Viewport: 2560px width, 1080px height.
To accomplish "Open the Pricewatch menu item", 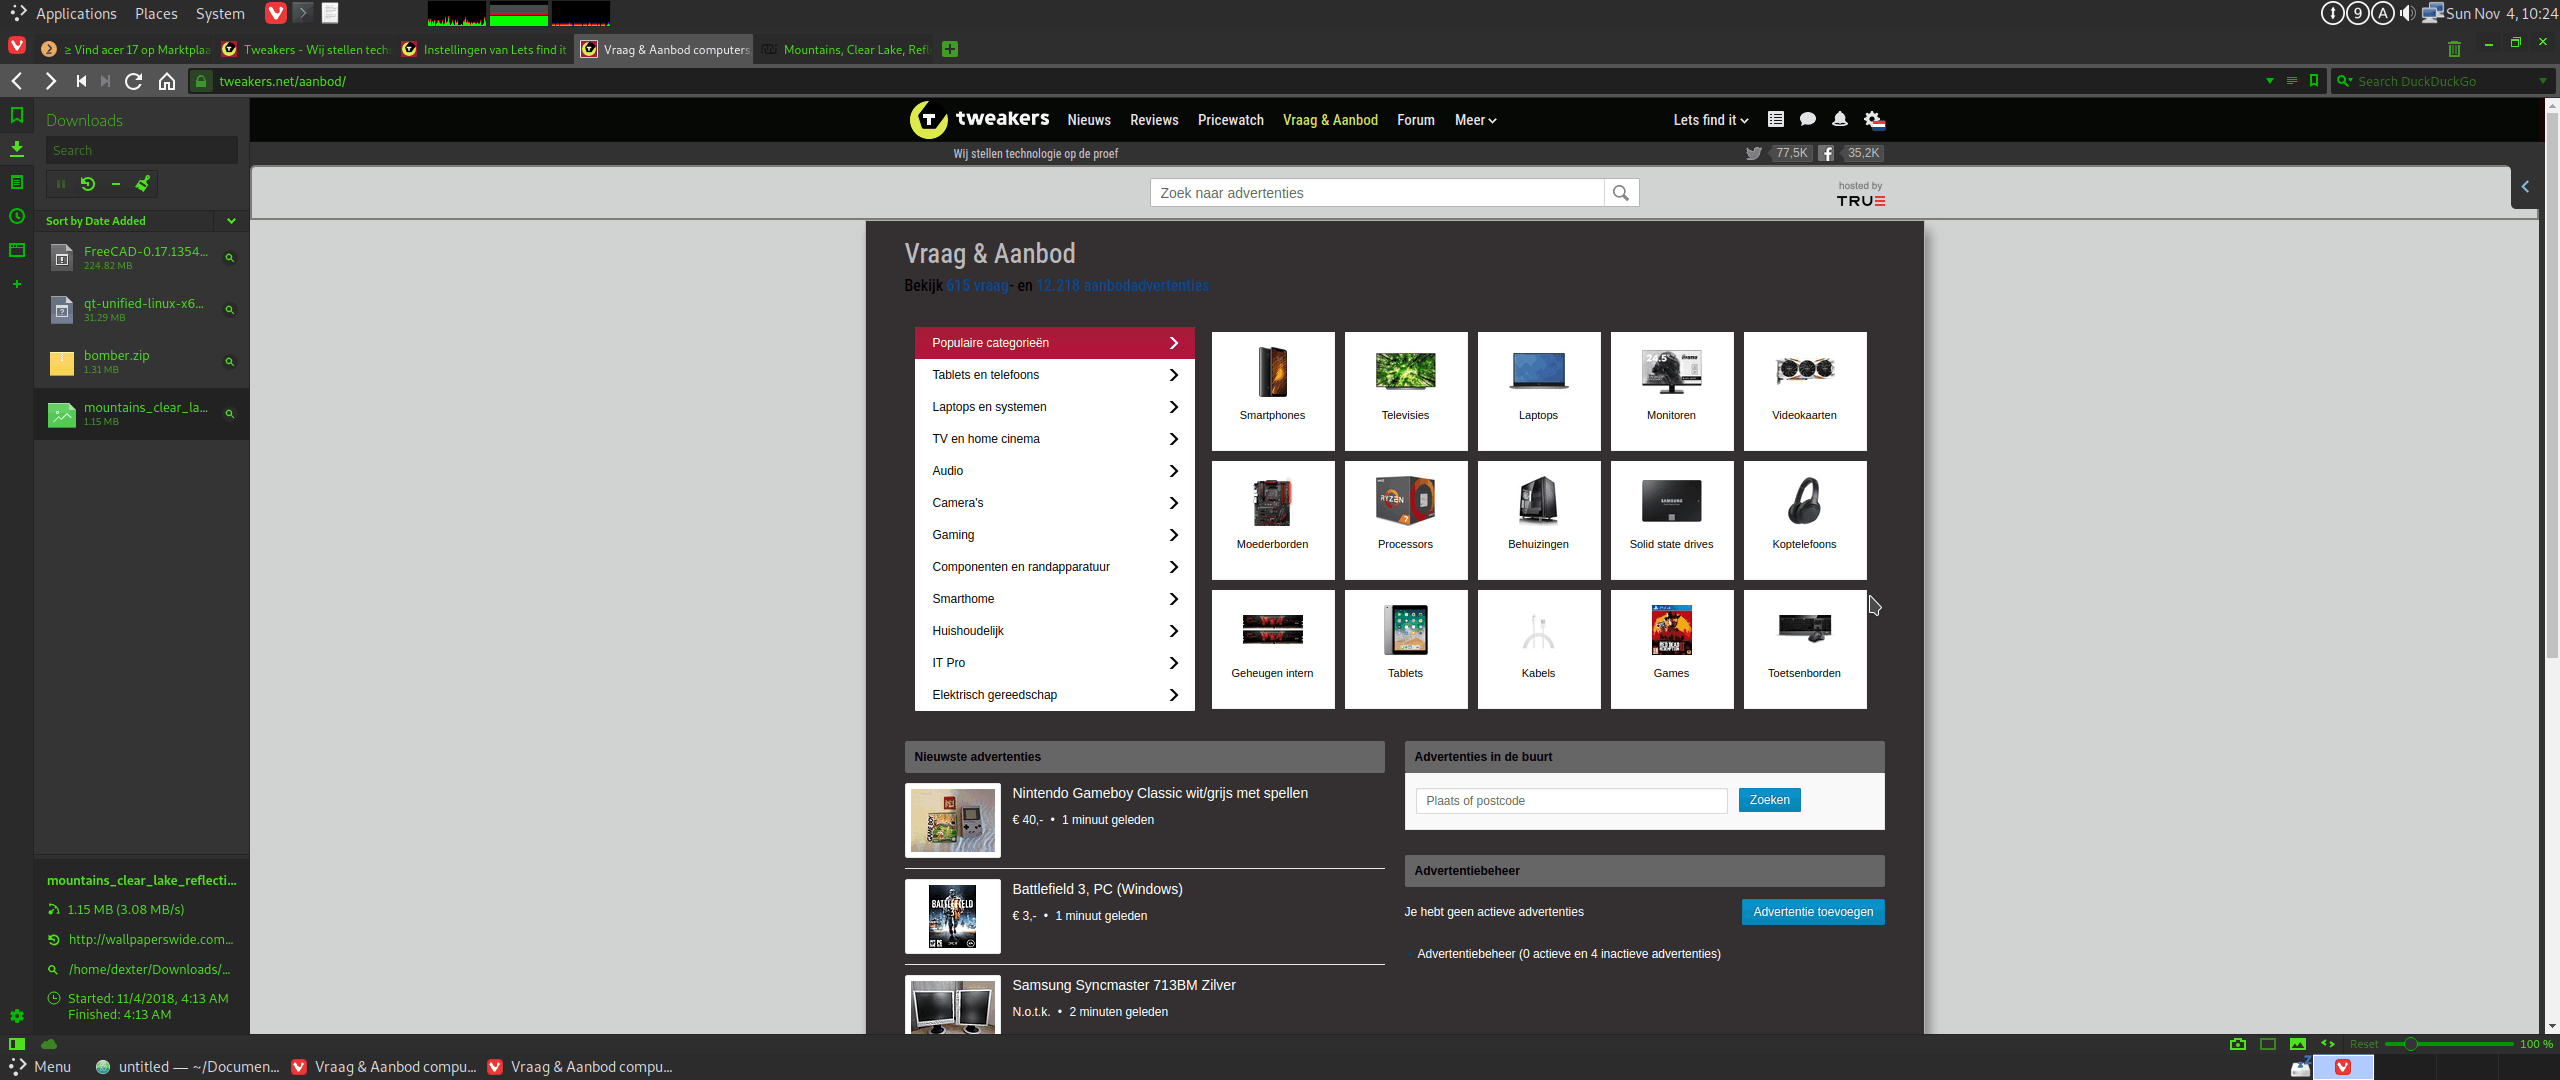I will (1230, 120).
